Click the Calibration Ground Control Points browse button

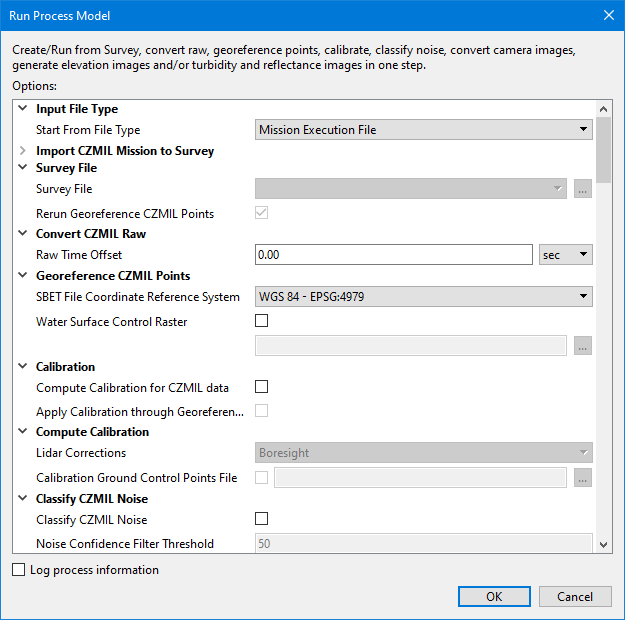pos(583,478)
